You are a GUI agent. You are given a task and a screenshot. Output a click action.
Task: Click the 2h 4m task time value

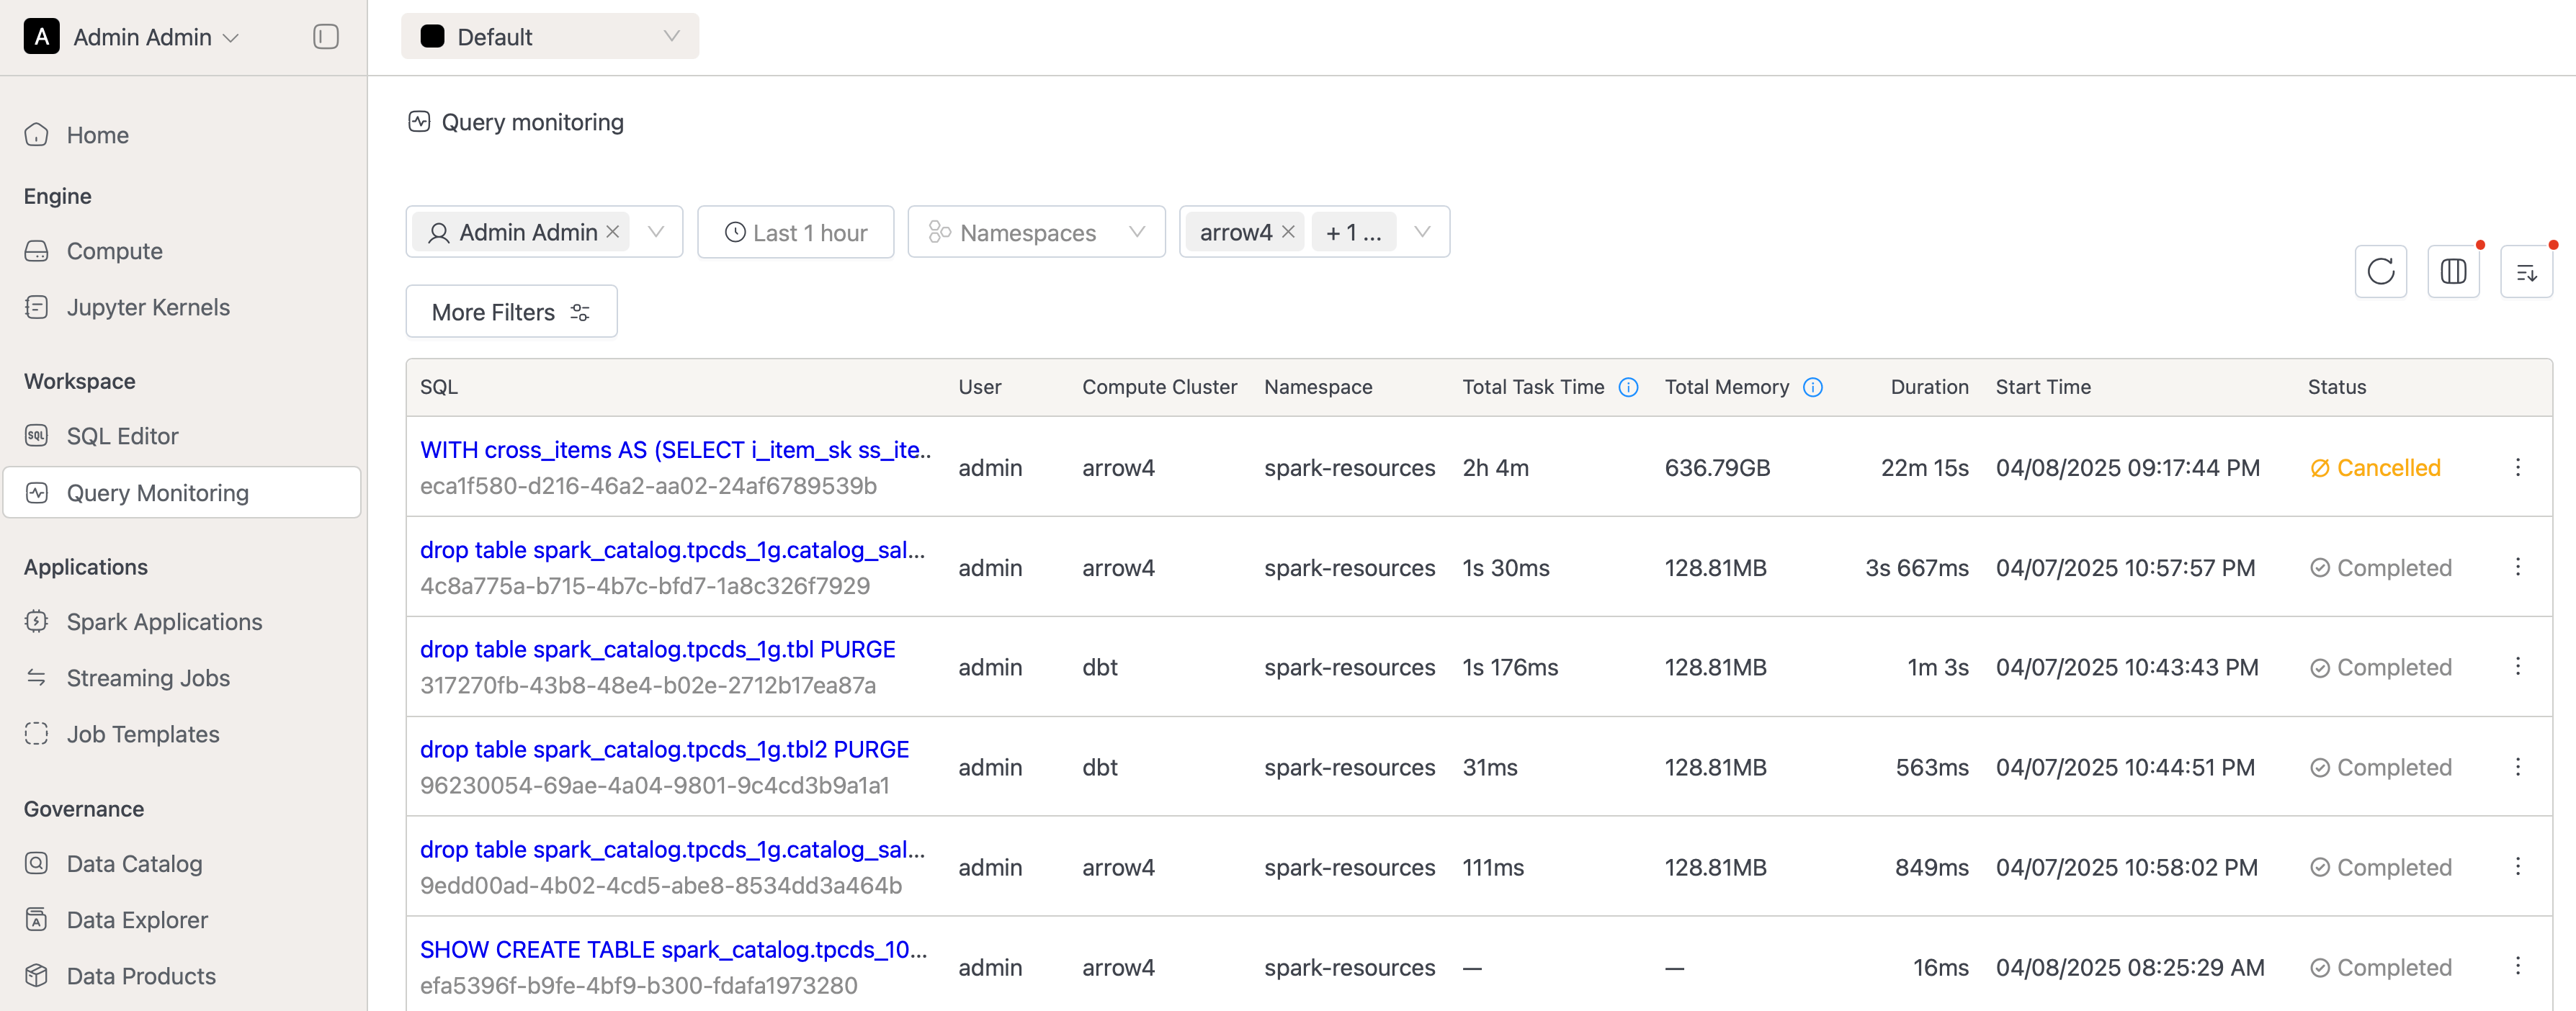(x=1495, y=468)
